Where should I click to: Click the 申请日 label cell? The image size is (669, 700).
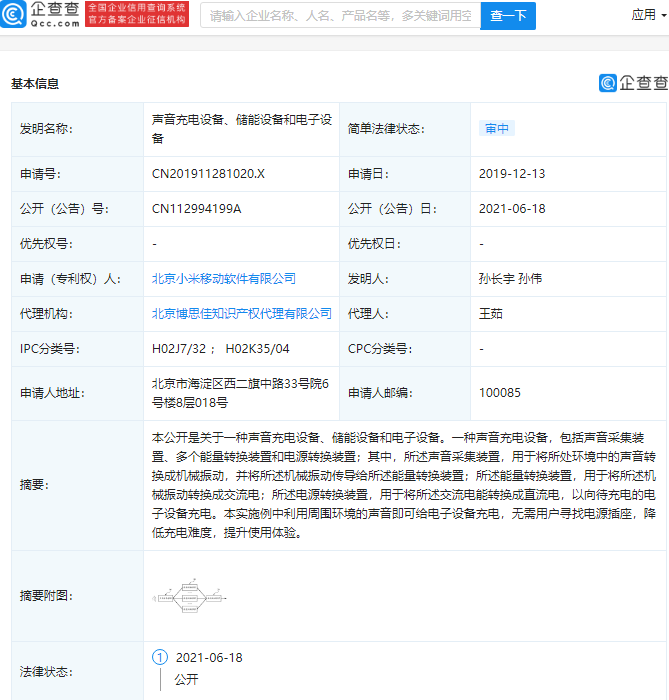[x=405, y=174]
